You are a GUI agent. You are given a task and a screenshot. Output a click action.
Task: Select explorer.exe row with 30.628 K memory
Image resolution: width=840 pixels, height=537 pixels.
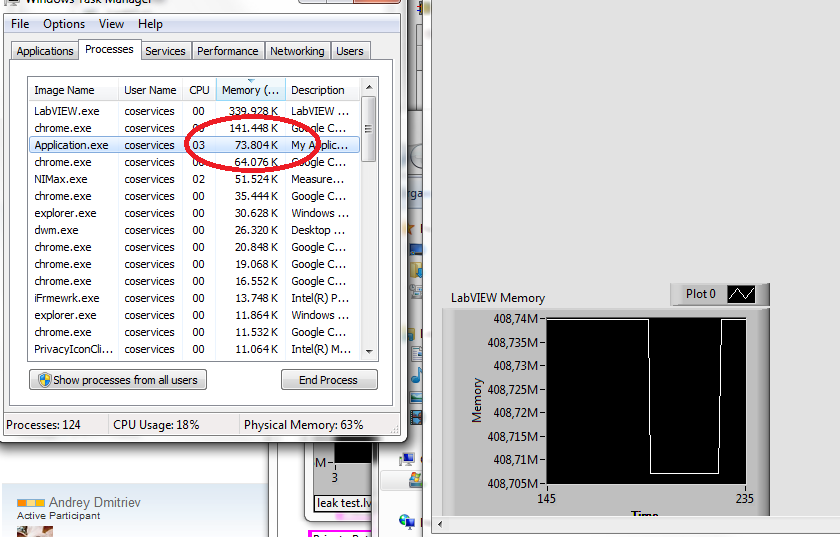pos(194,213)
